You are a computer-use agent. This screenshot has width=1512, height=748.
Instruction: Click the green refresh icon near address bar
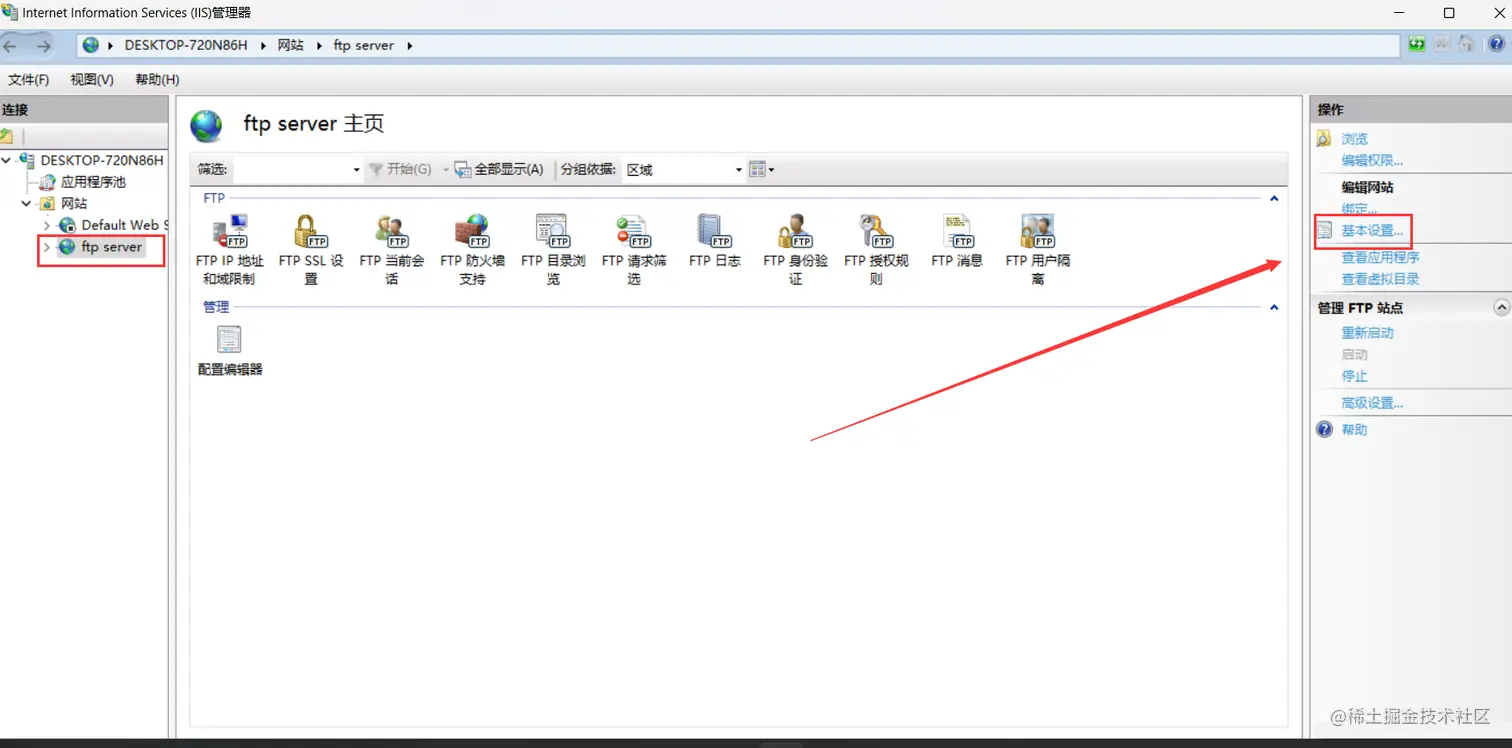click(1417, 44)
